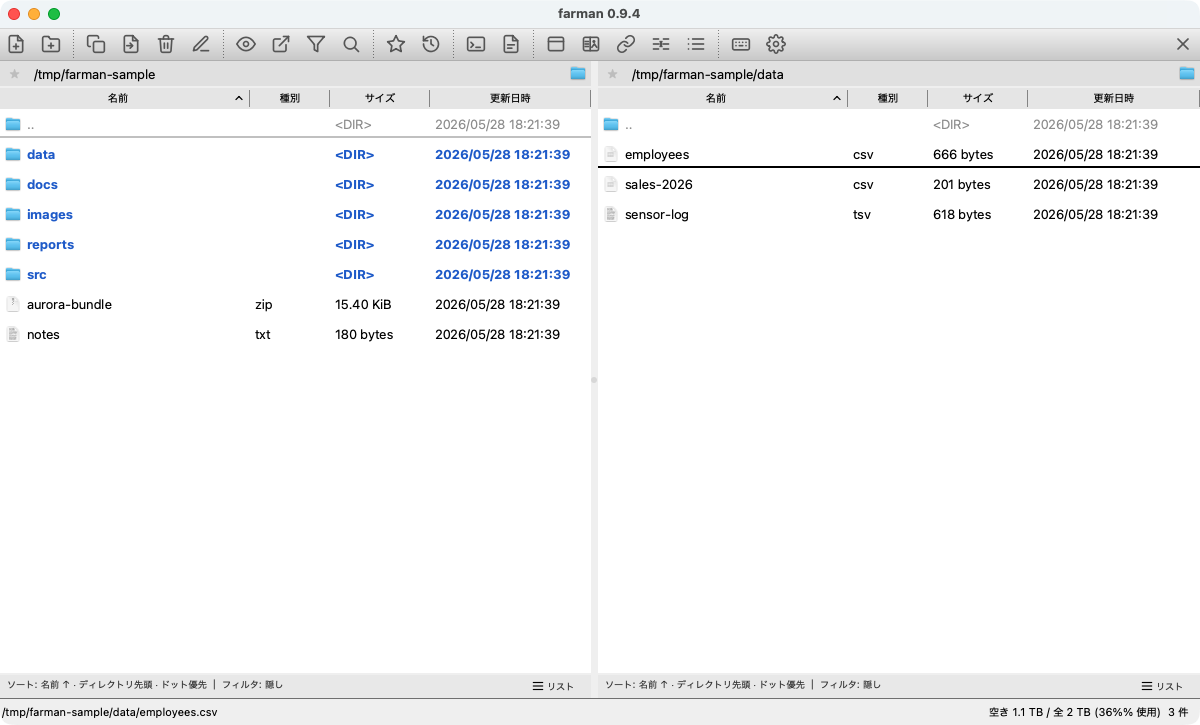Sort right pane by 名前 column
1200x725 pixels.
723,98
